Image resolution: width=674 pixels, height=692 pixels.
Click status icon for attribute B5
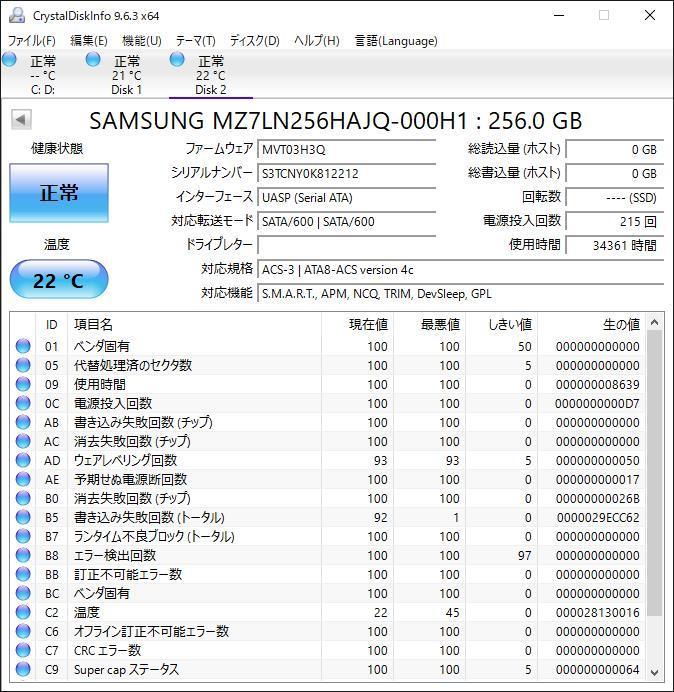(x=23, y=517)
